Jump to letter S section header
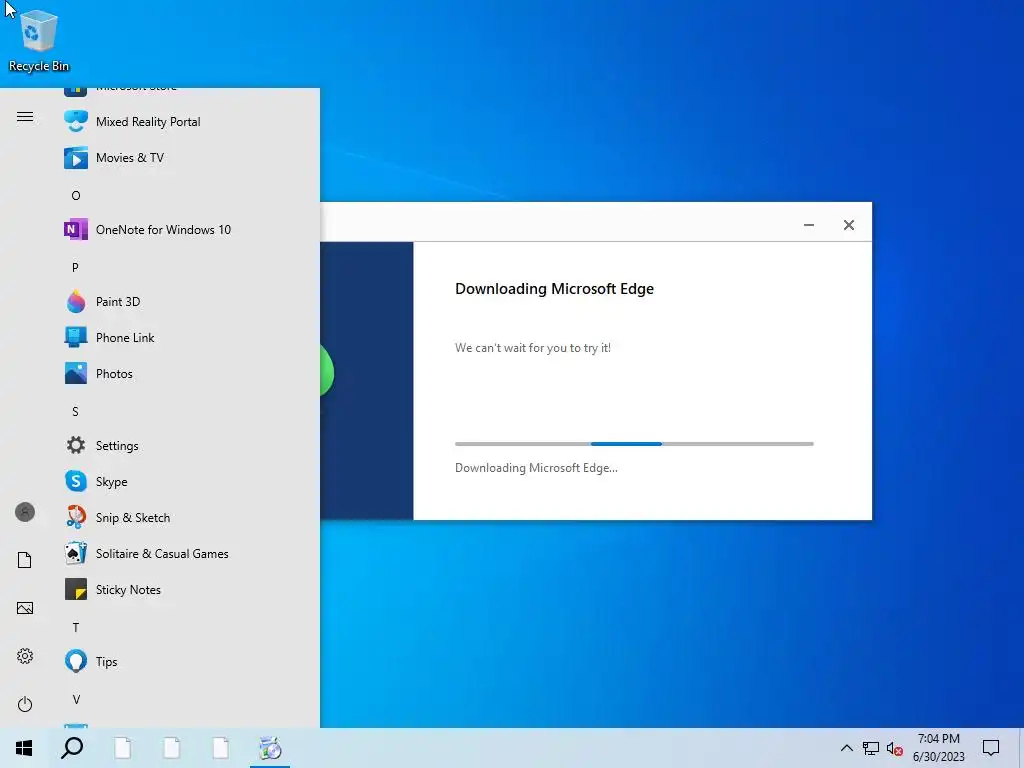 click(x=75, y=411)
